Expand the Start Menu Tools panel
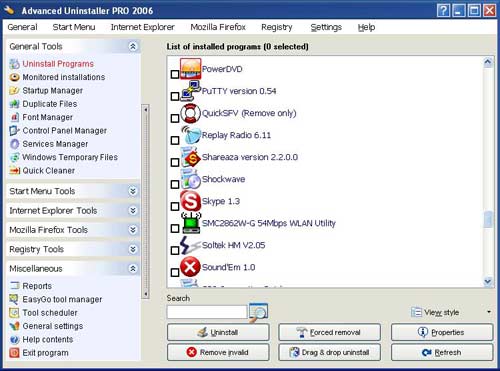The image size is (500, 371). 133,191
